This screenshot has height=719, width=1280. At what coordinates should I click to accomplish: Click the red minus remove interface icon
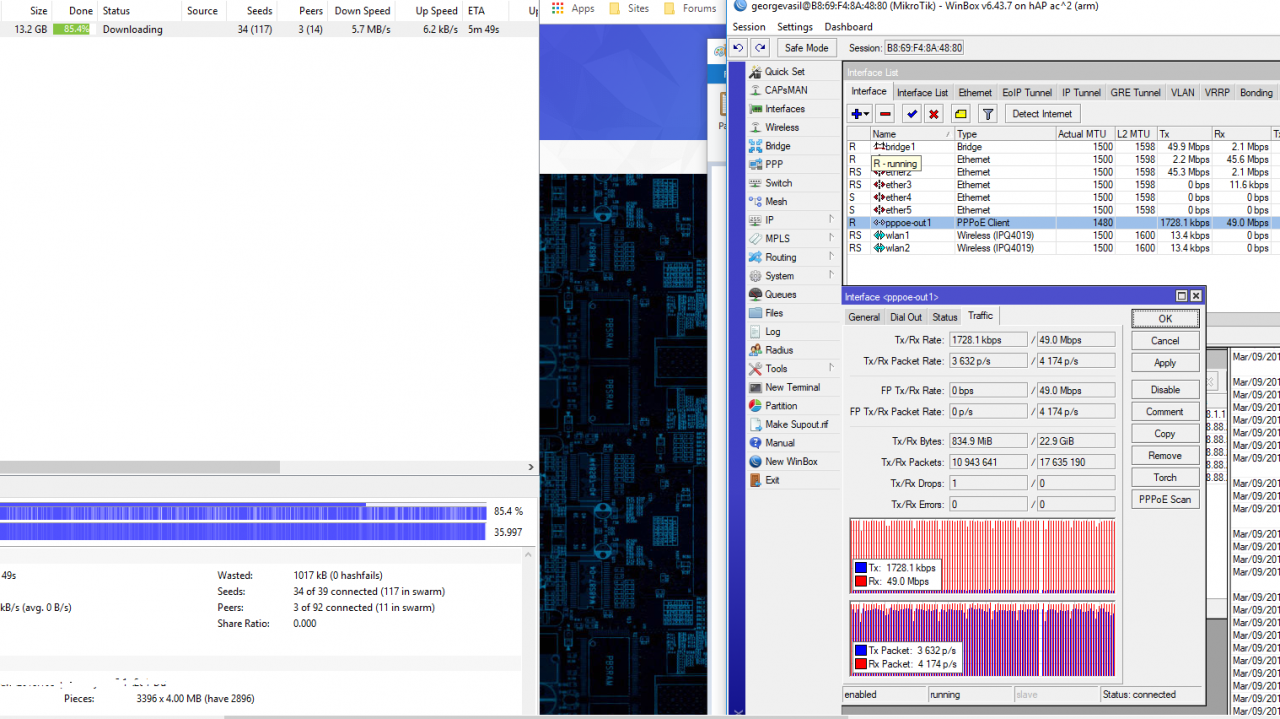pyautogui.click(x=885, y=114)
